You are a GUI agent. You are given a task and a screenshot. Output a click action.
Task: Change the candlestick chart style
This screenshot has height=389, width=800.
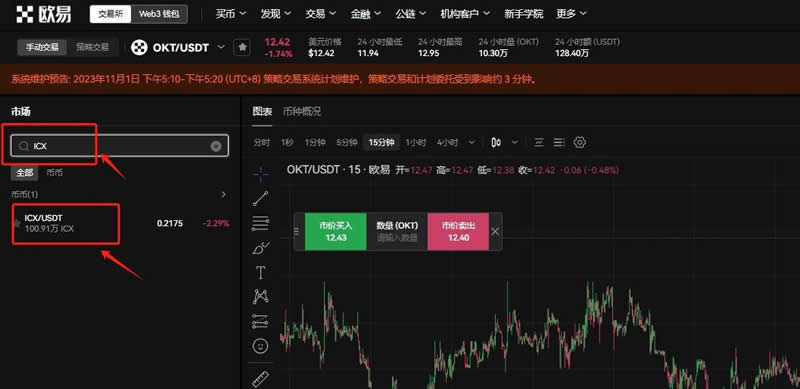[x=496, y=142]
